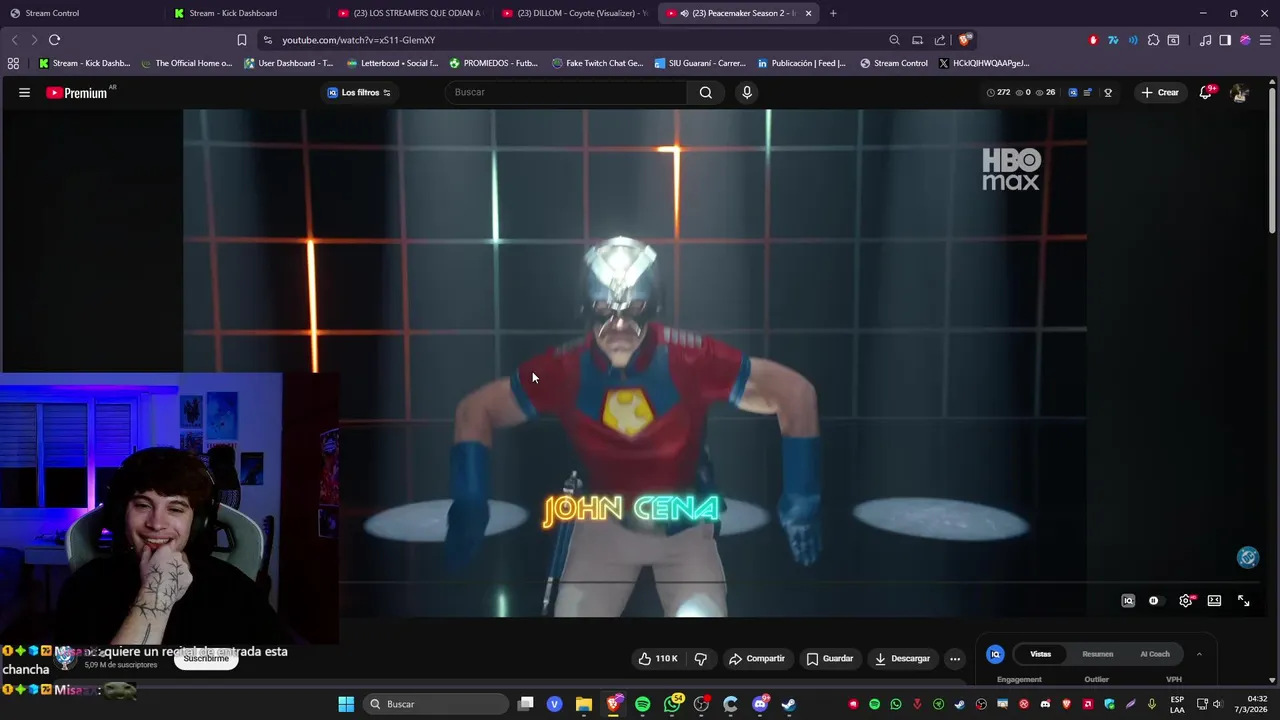The height and width of the screenshot is (720, 1280).
Task: Click the Guardar button
Action: click(x=830, y=658)
